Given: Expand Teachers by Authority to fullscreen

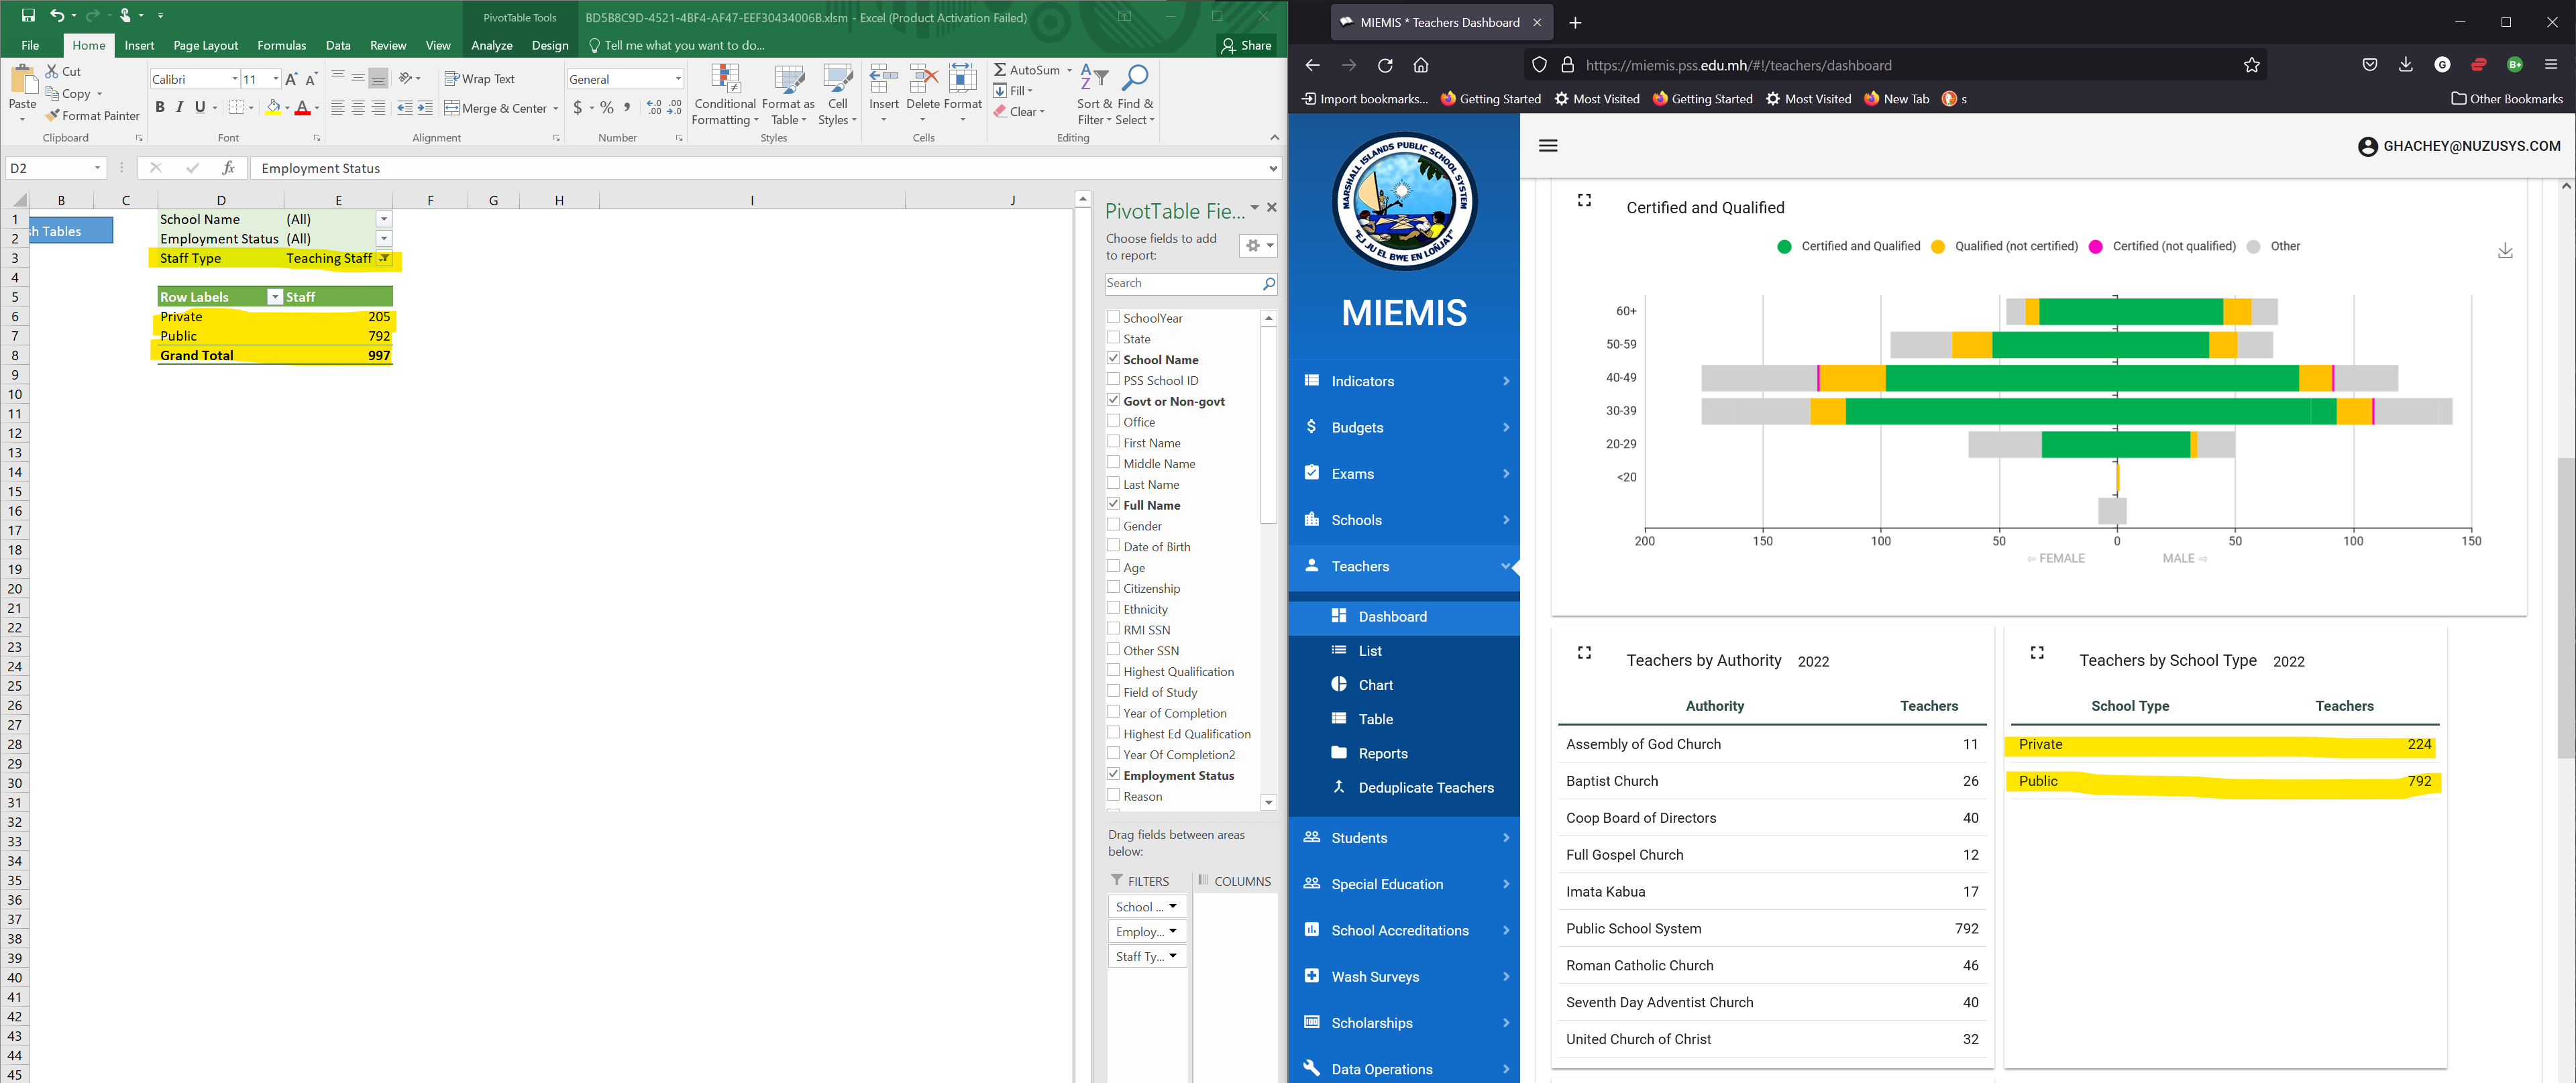Looking at the screenshot, I should pos(1584,653).
